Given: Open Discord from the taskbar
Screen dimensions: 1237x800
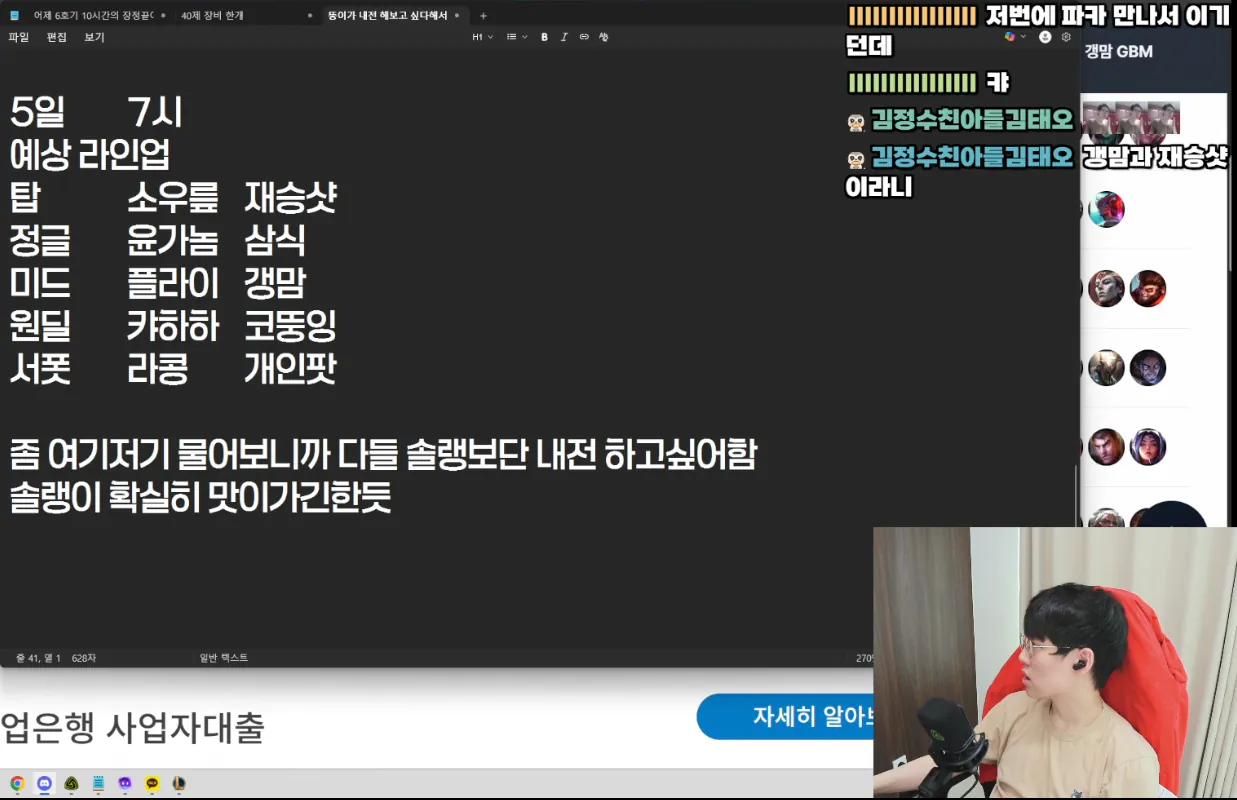Looking at the screenshot, I should [x=44, y=783].
